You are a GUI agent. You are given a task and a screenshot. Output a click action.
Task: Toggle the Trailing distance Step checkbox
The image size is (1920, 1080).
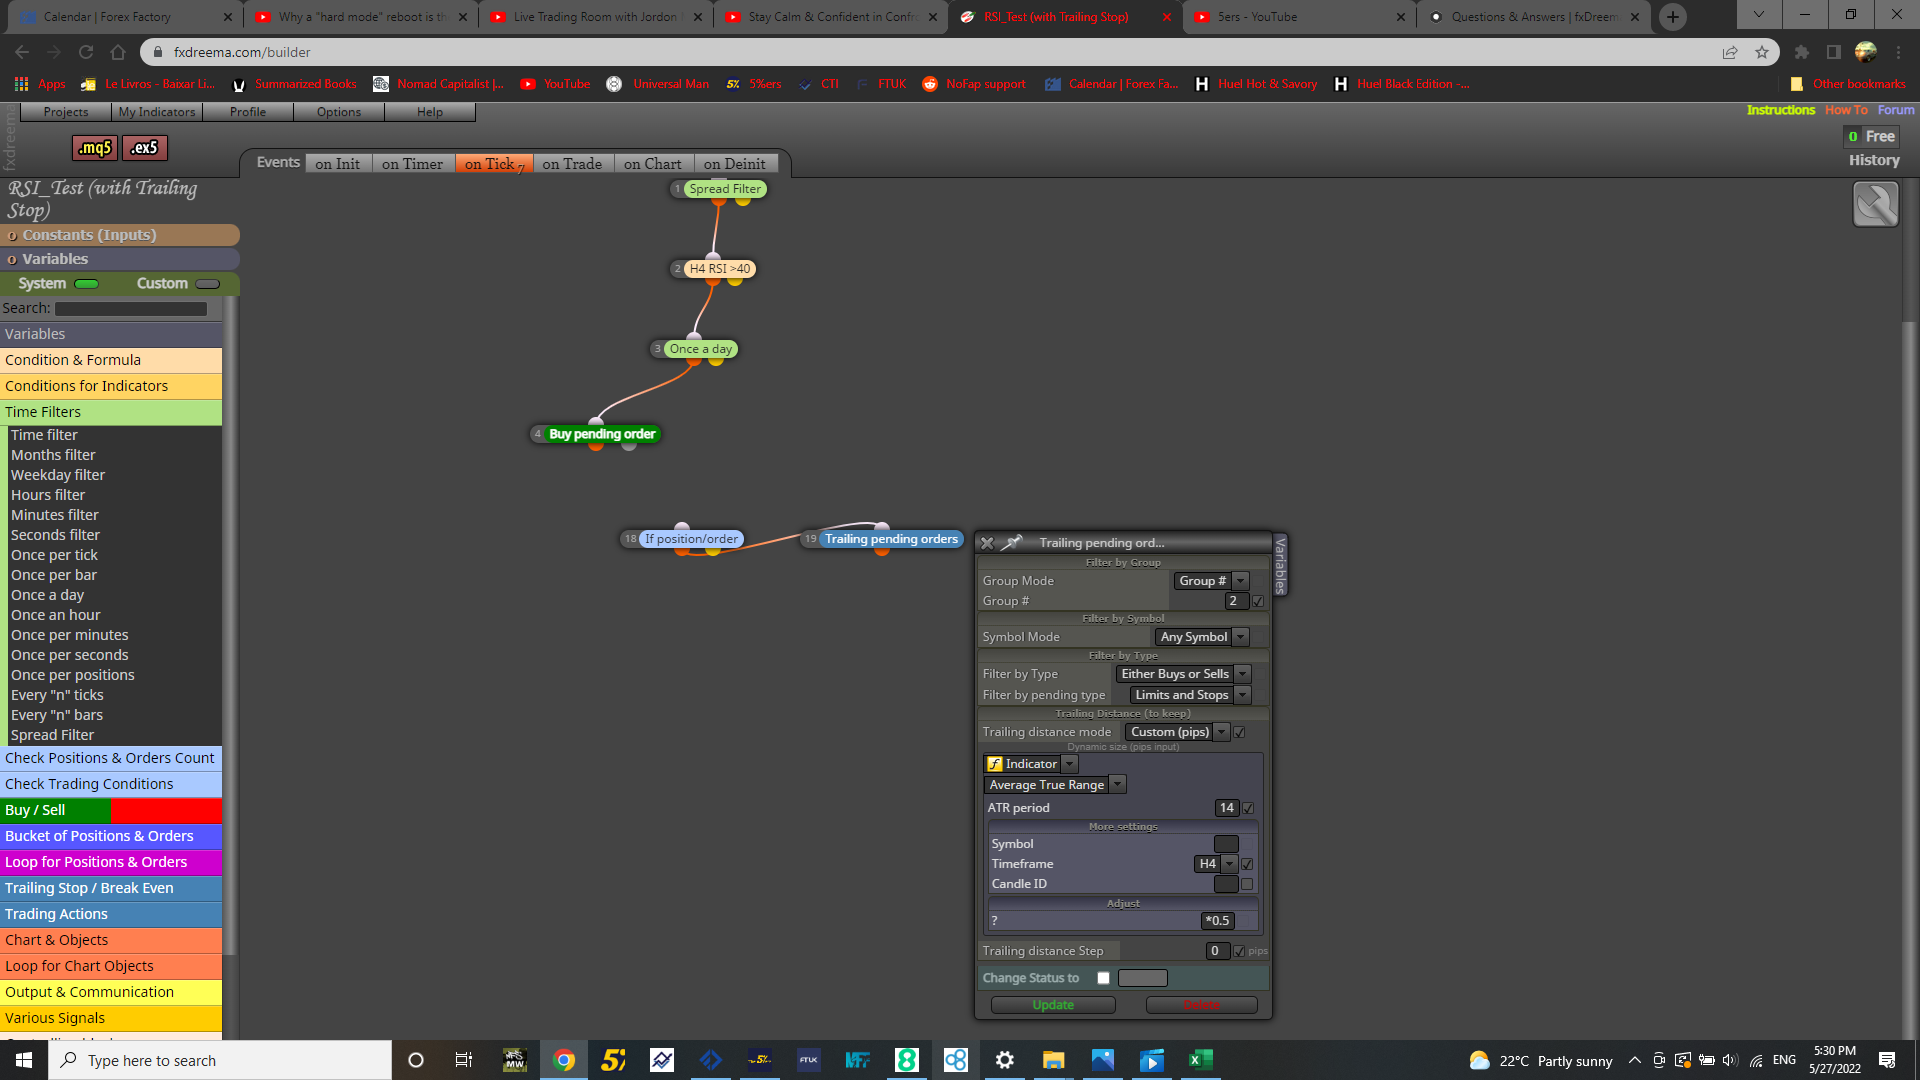point(1240,951)
